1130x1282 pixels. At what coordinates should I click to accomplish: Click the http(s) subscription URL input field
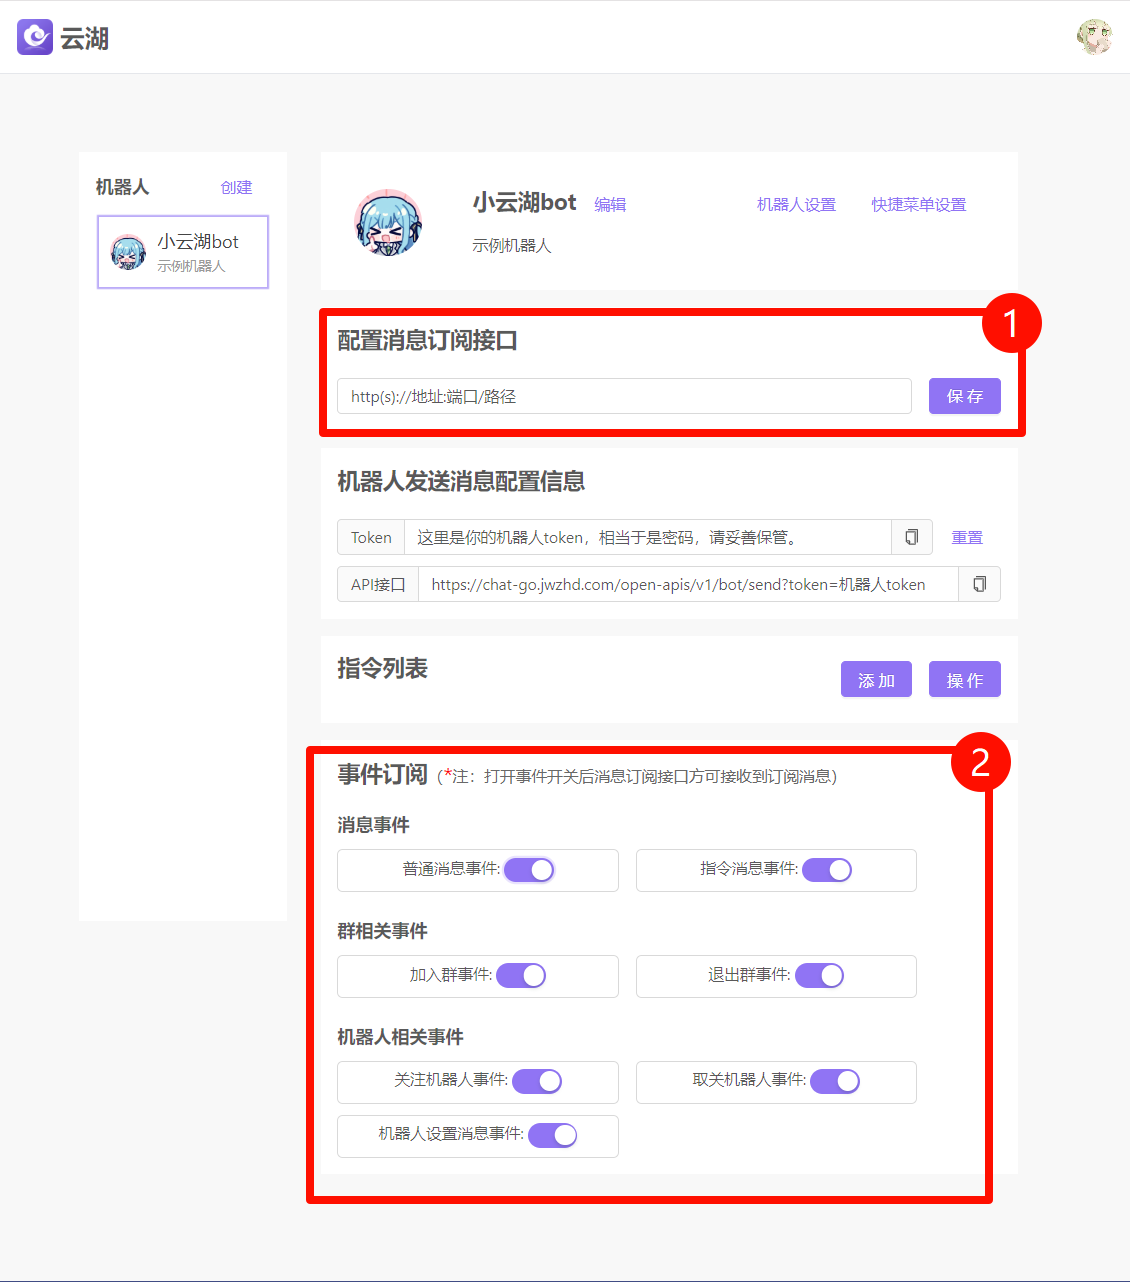[x=623, y=396]
